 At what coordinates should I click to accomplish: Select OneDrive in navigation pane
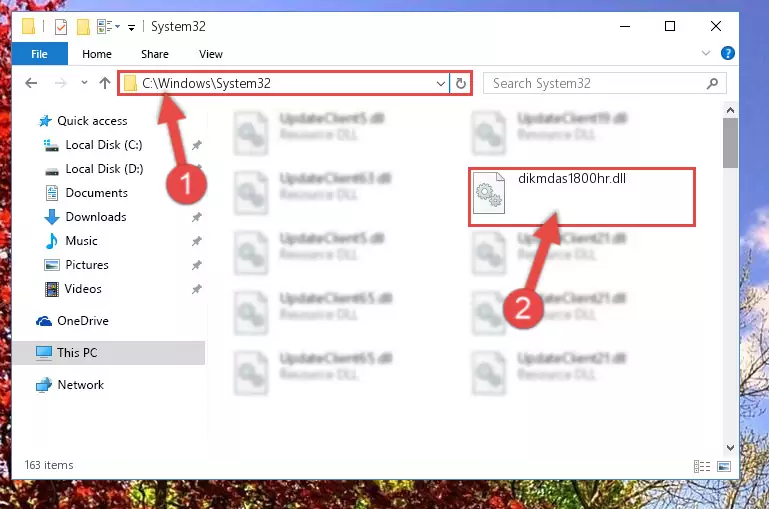pos(83,321)
